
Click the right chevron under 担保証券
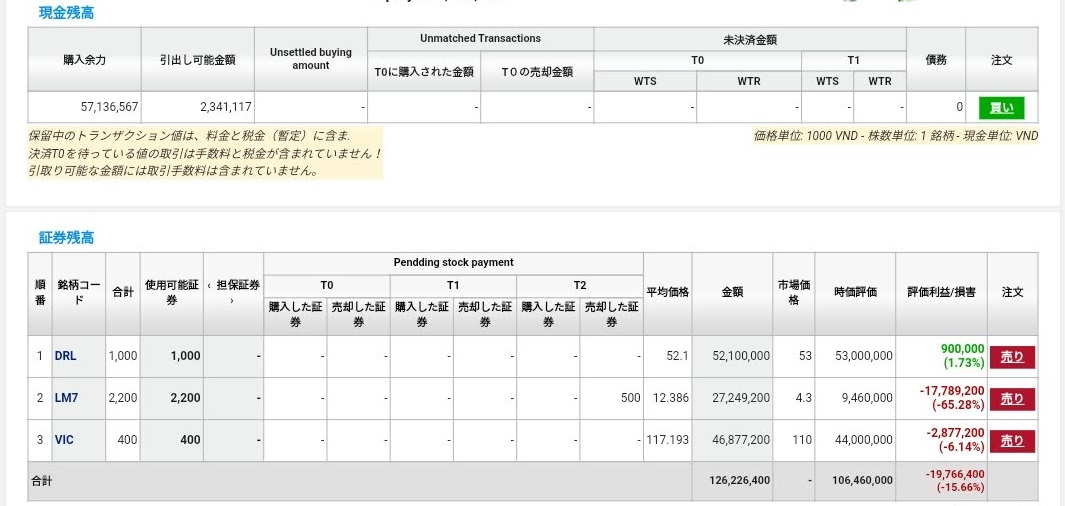pos(231,300)
